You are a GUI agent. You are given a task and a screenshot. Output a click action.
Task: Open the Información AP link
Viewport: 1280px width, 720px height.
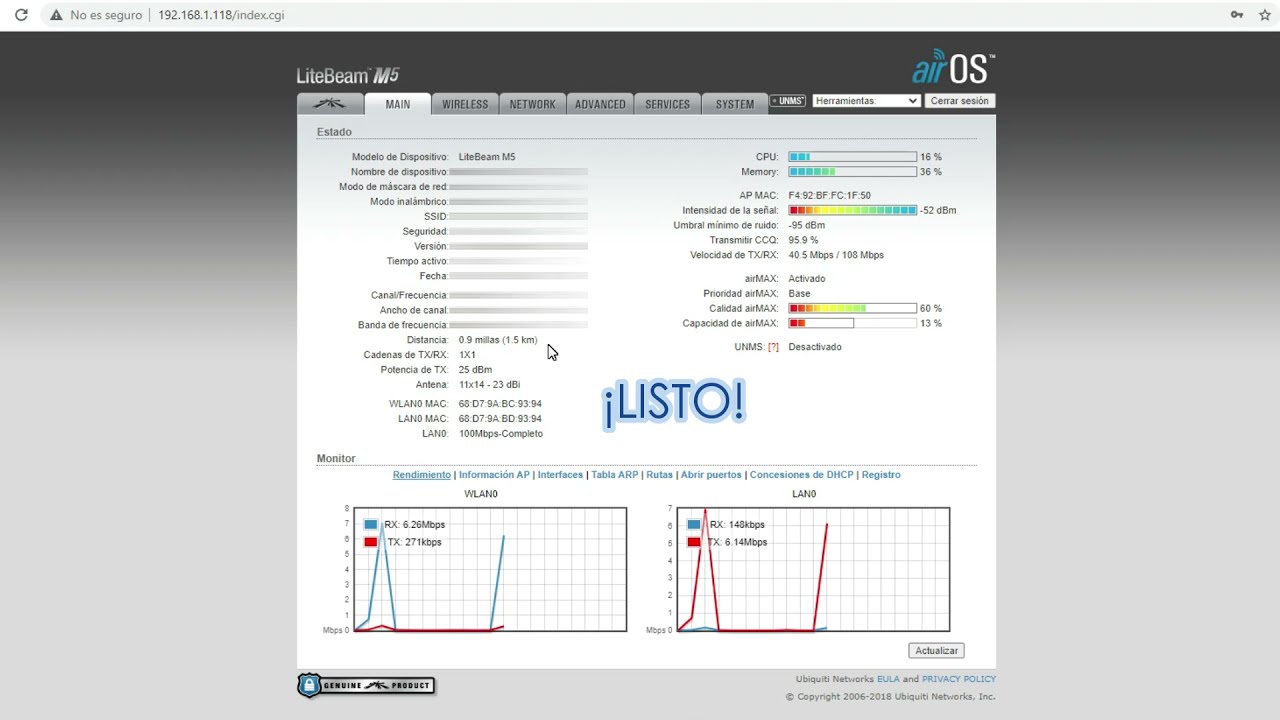point(494,475)
